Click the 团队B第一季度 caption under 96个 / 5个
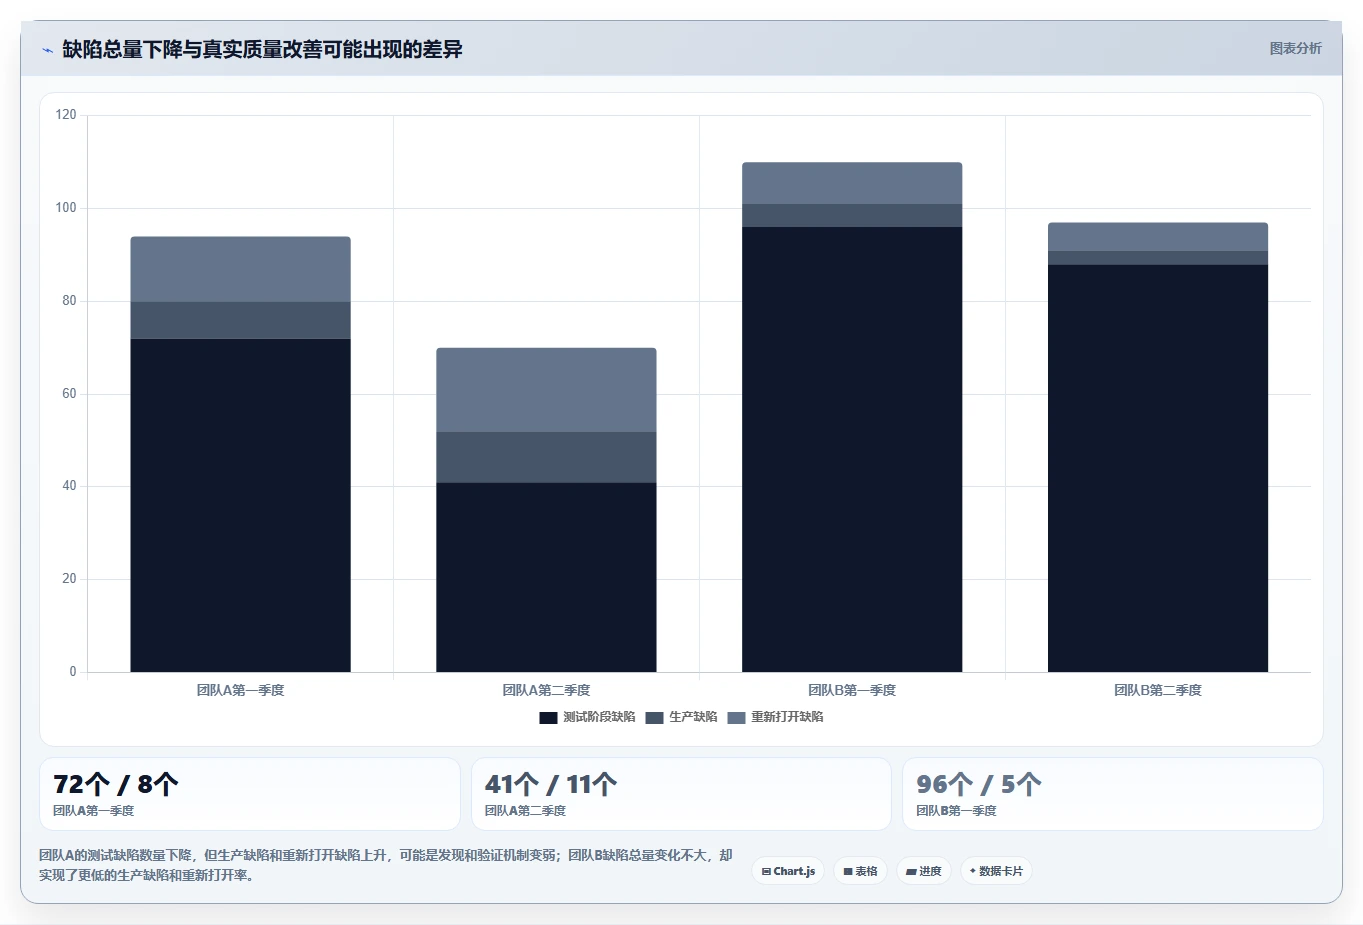 (x=956, y=811)
